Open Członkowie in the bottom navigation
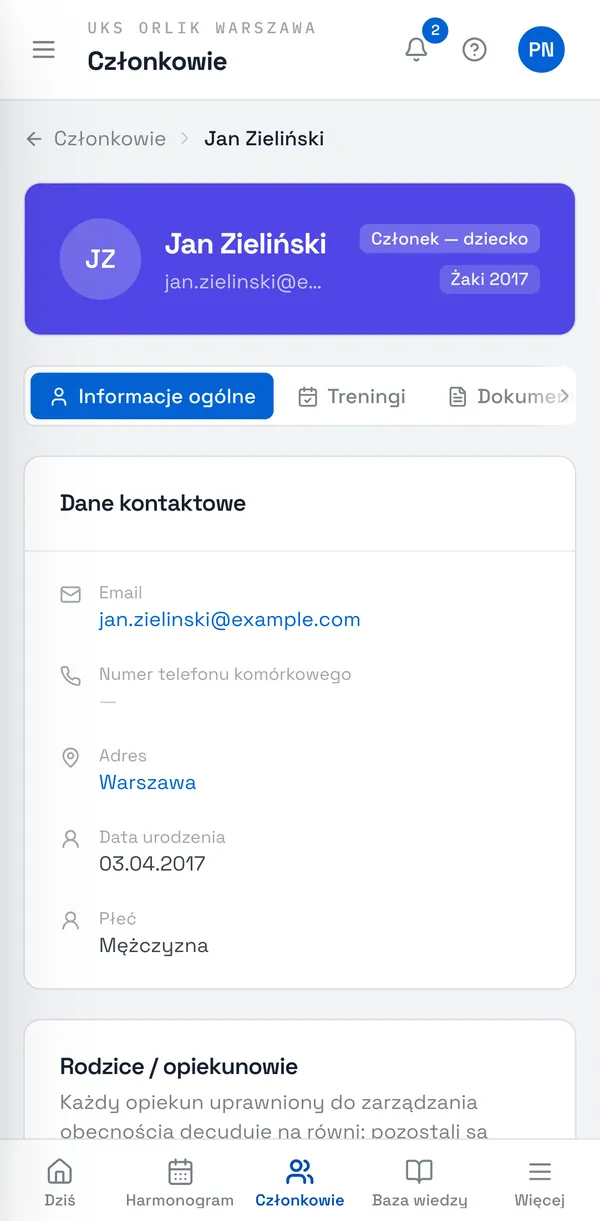The height and width of the screenshot is (1221, 600). [300, 1183]
